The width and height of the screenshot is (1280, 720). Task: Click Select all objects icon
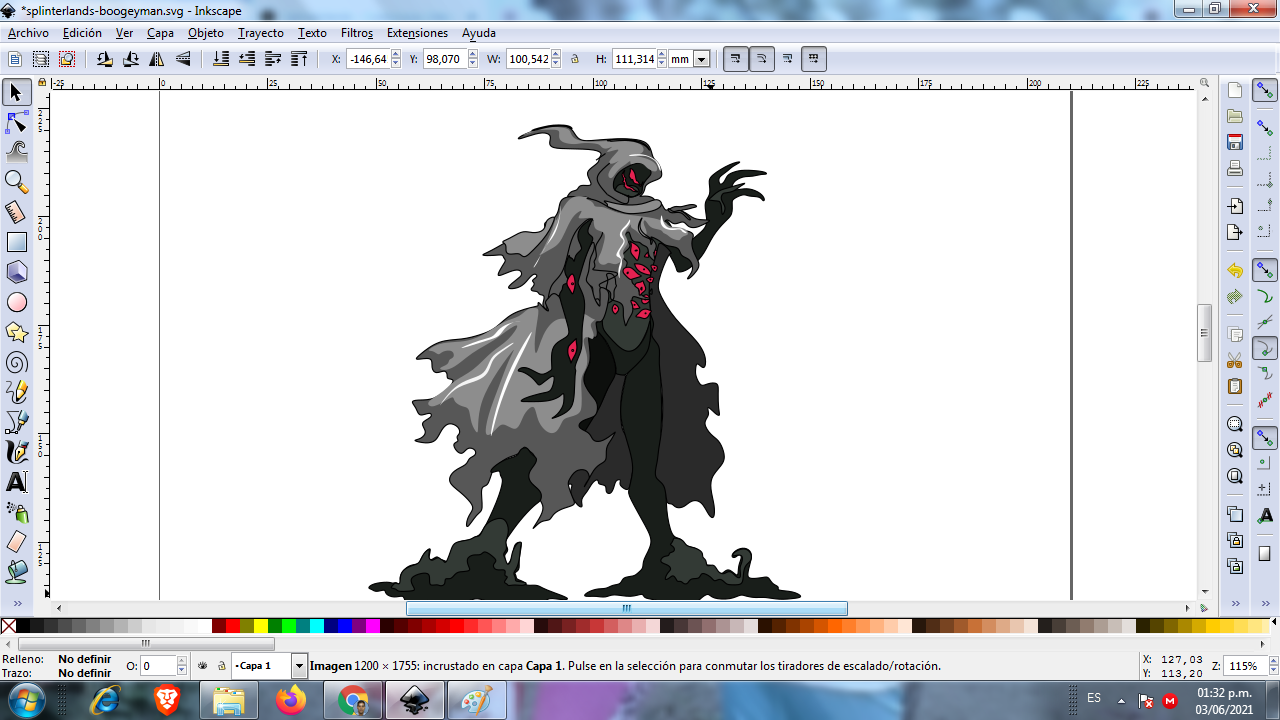15,59
